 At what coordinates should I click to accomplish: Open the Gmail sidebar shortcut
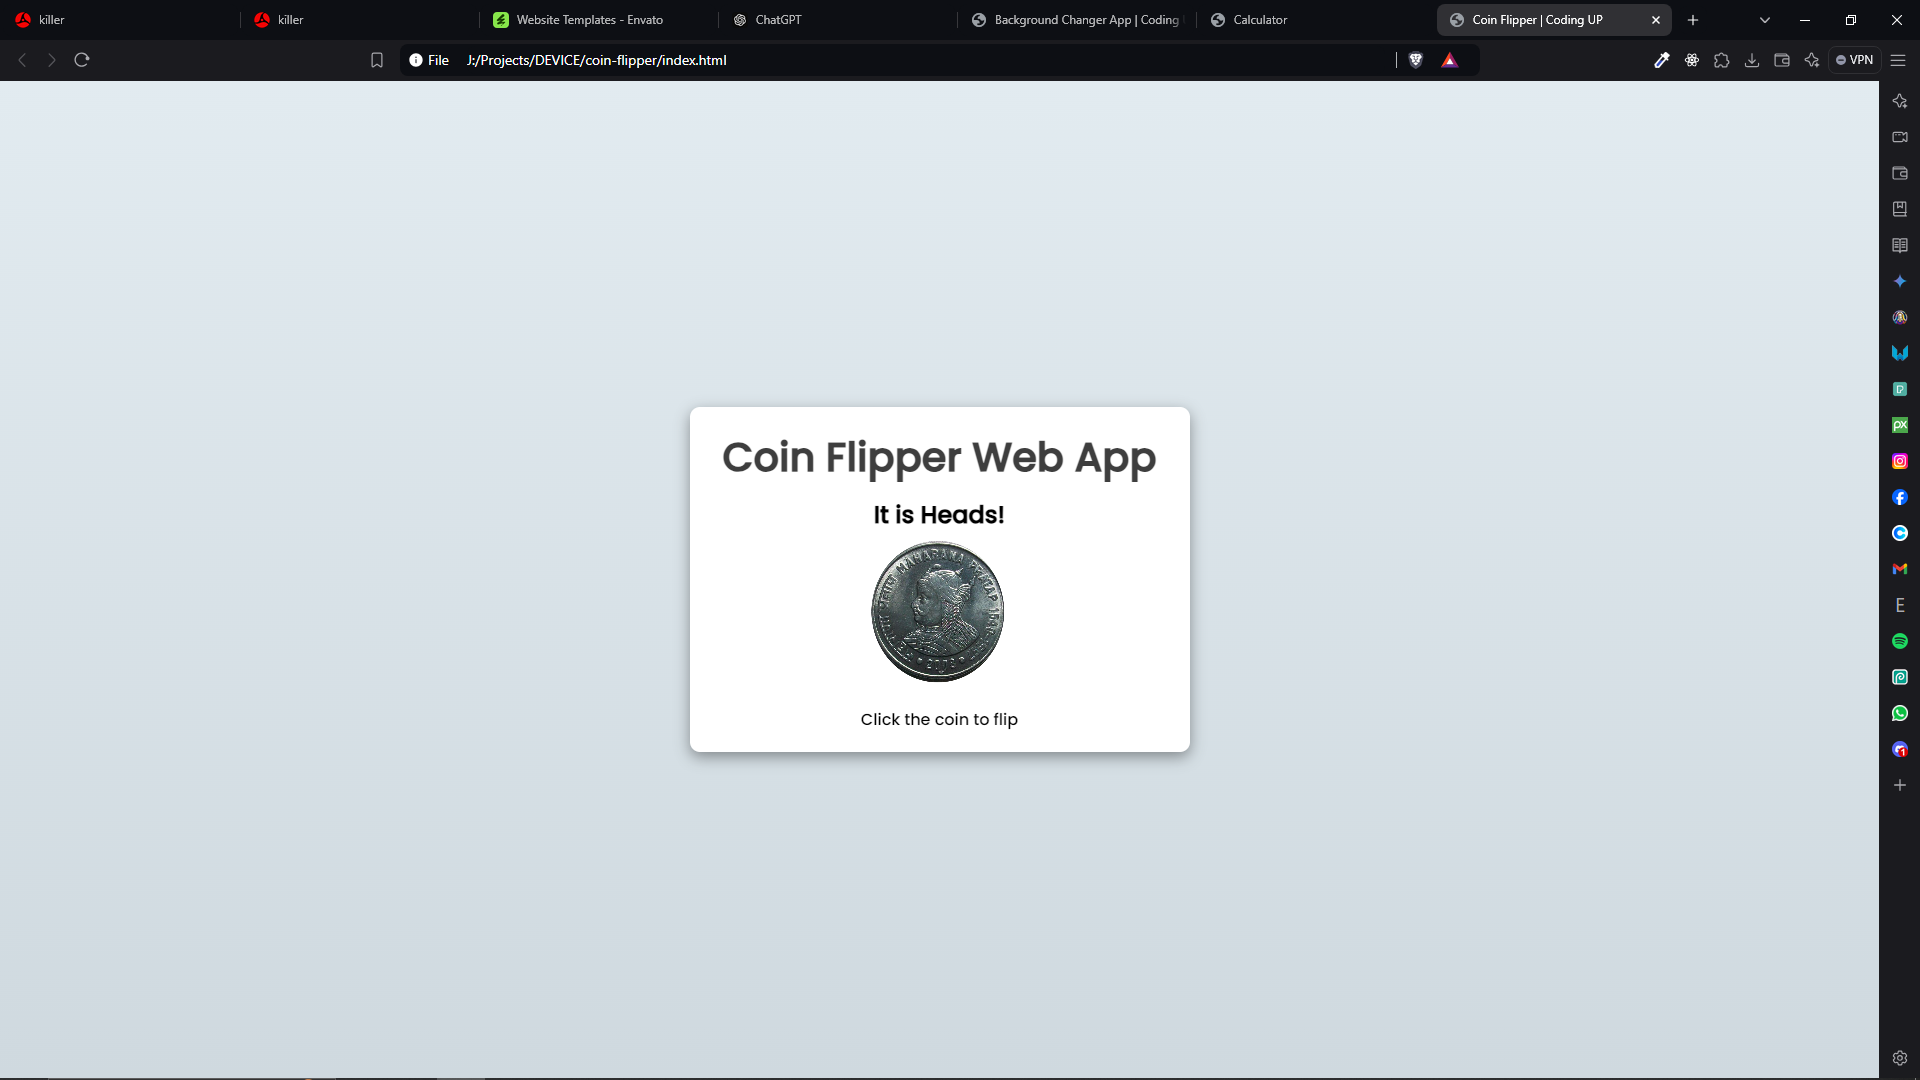tap(1900, 569)
